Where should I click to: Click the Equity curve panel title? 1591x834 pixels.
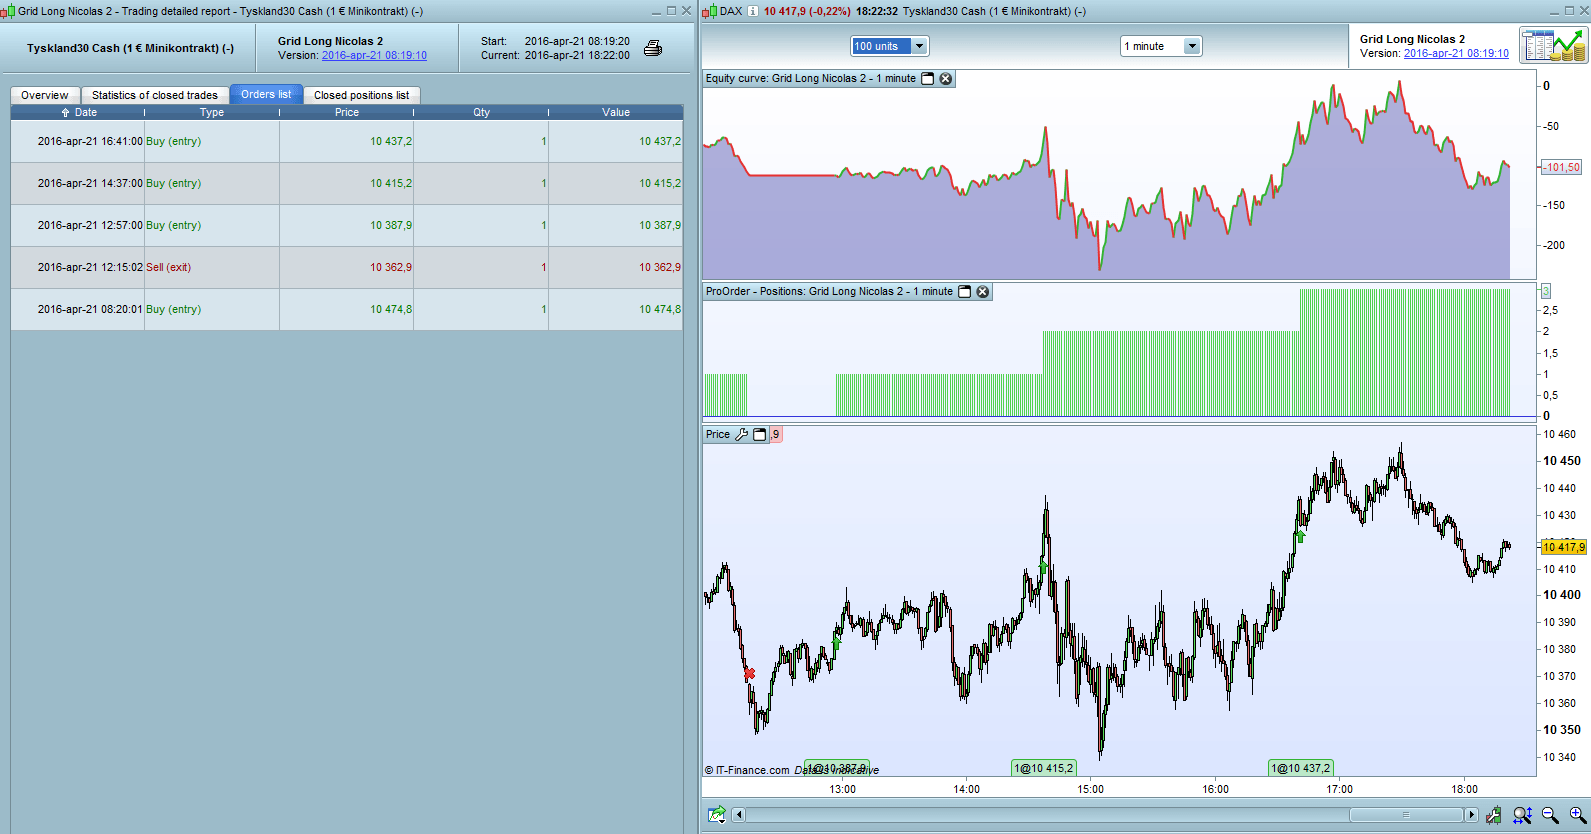click(811, 78)
